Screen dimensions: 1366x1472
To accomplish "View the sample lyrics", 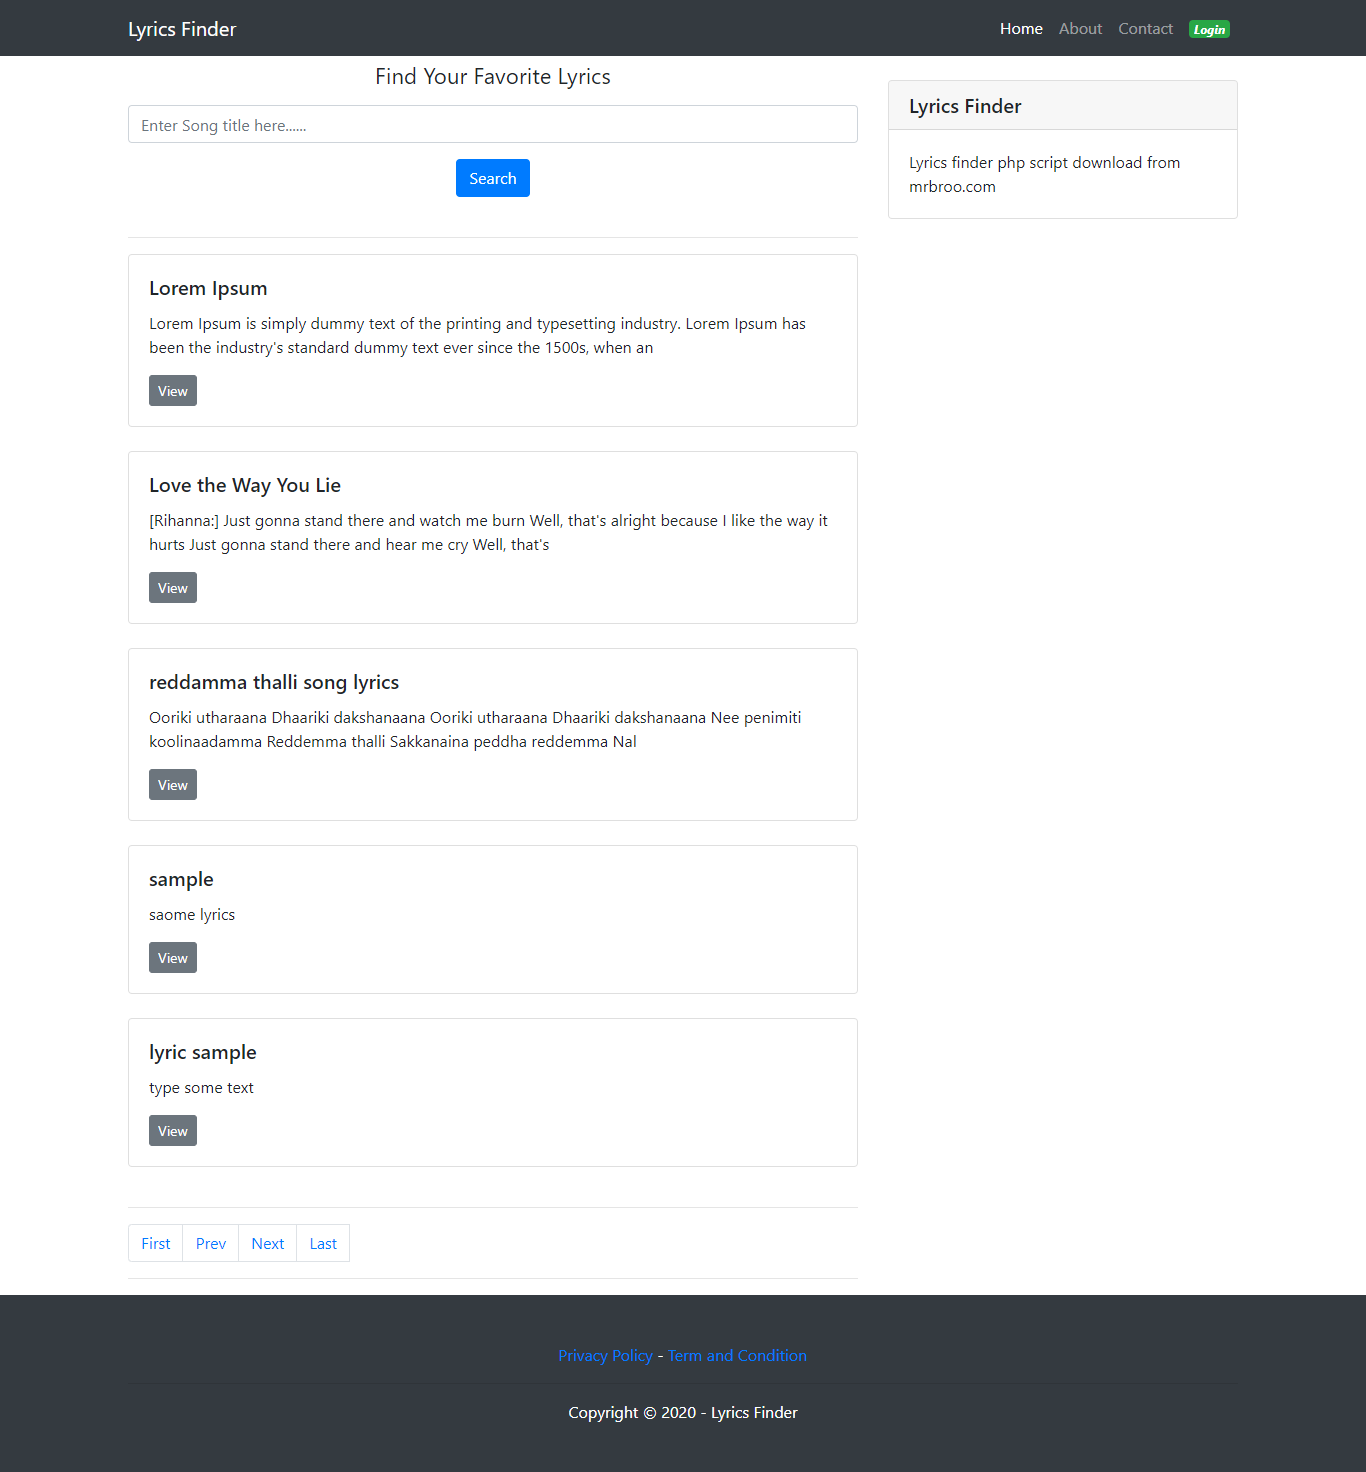I will click(172, 957).
